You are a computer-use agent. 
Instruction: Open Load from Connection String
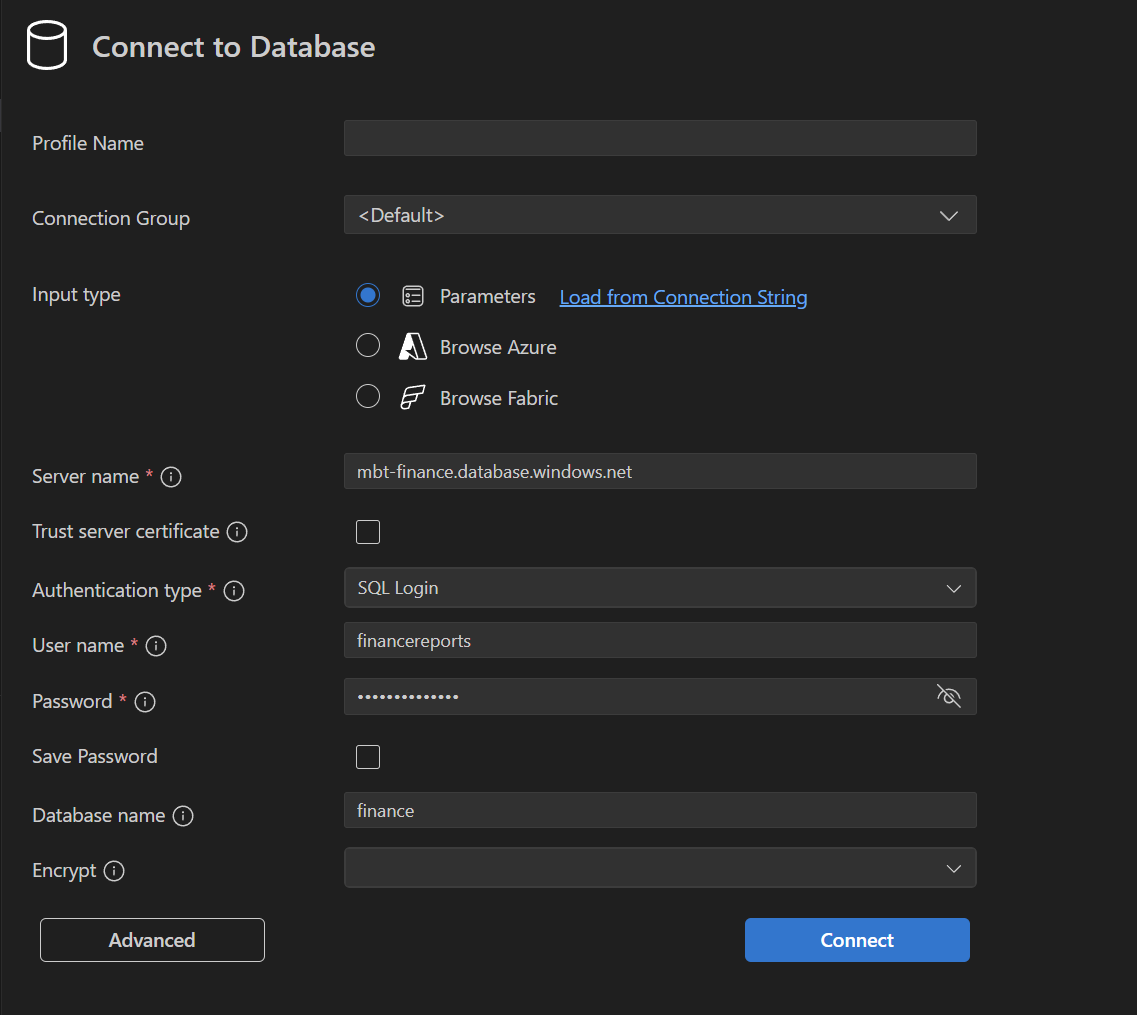tap(683, 297)
